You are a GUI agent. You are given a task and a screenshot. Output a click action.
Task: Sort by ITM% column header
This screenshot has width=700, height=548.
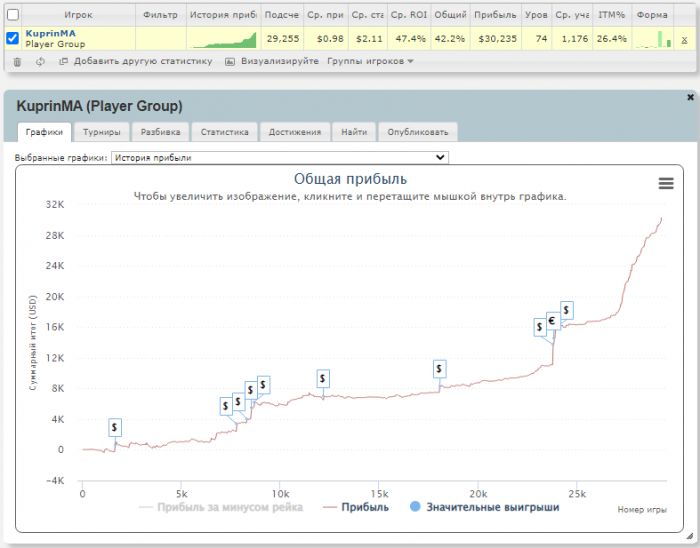point(612,15)
